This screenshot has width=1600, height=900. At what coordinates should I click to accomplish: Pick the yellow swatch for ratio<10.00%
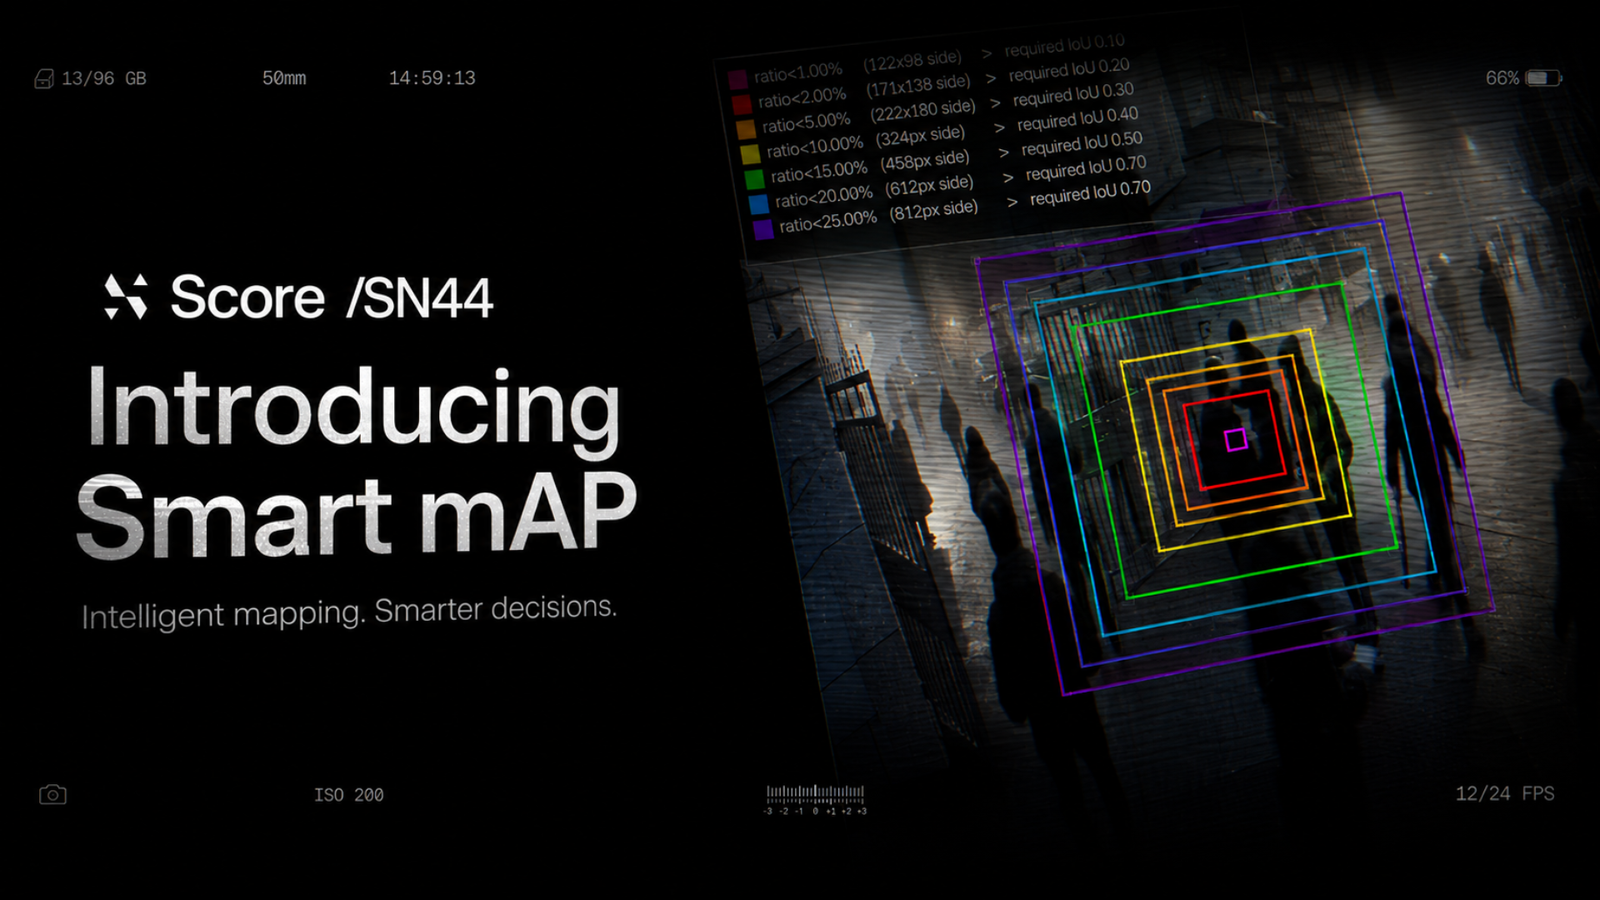[750, 154]
